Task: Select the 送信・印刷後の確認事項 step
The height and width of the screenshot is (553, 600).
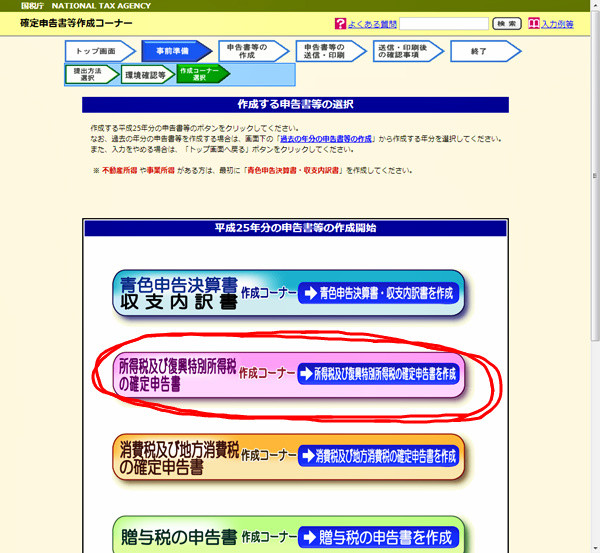Action: (x=409, y=51)
